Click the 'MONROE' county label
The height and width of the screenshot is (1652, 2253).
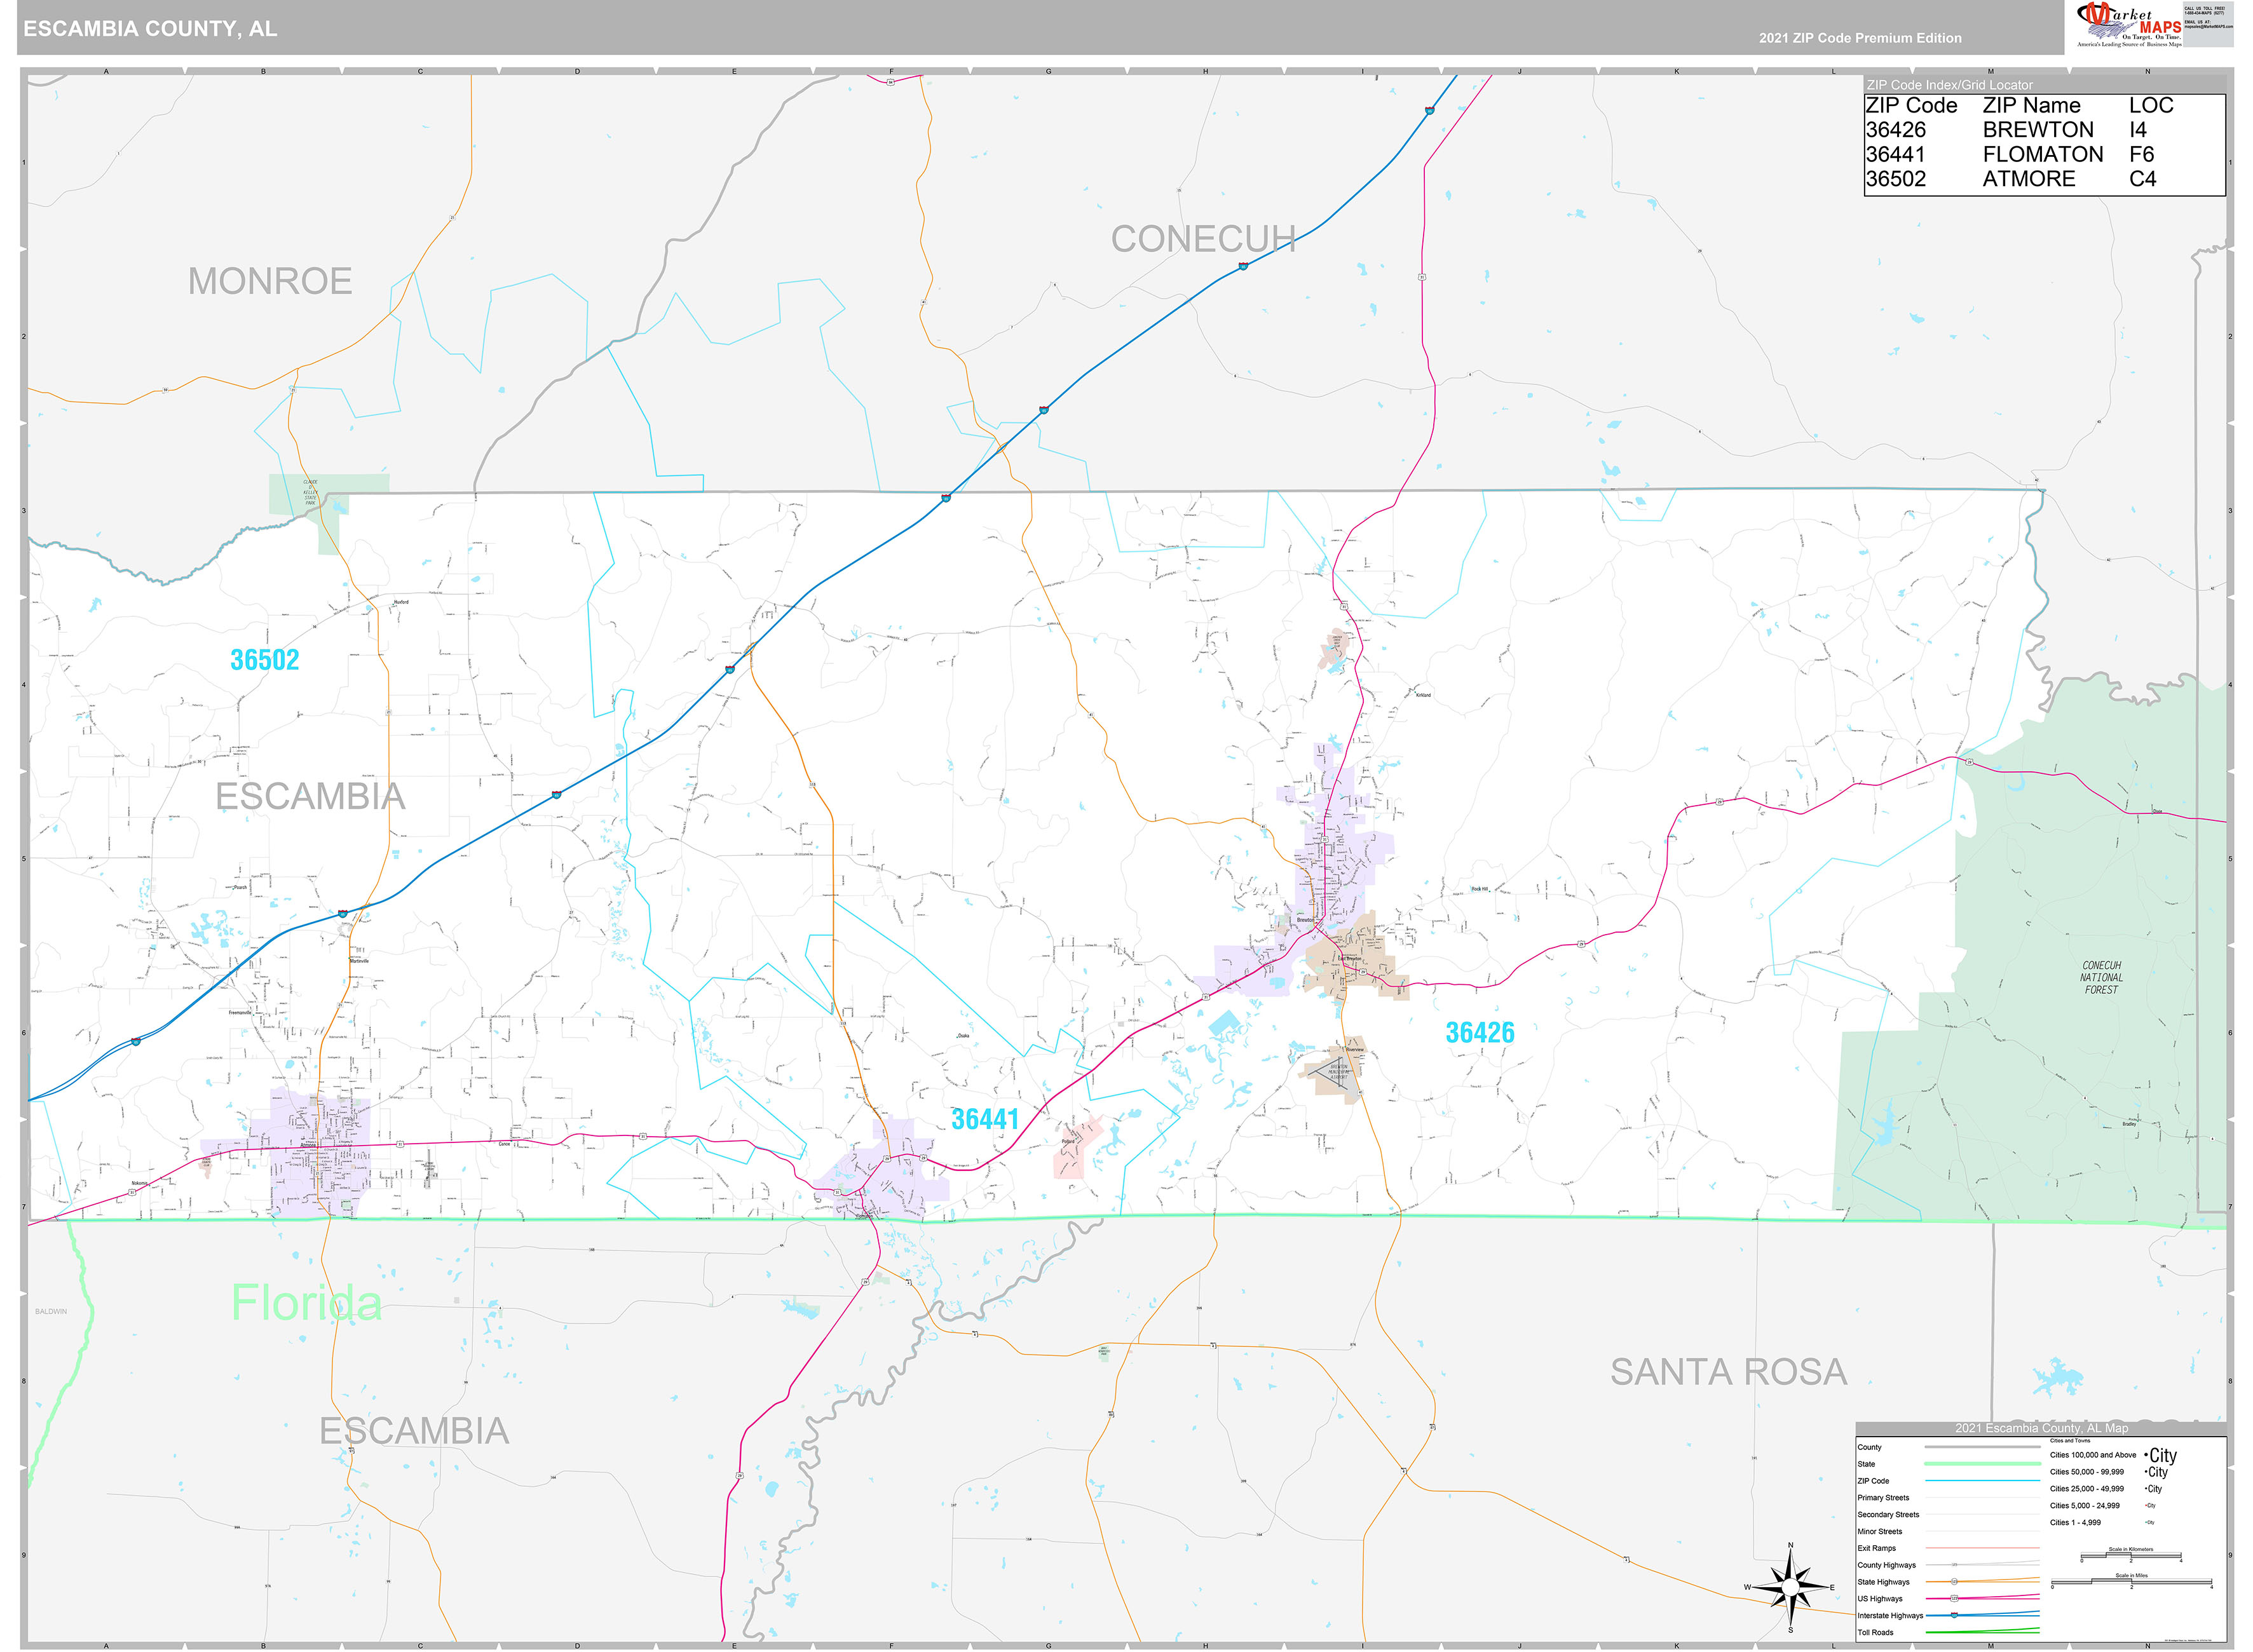270,281
